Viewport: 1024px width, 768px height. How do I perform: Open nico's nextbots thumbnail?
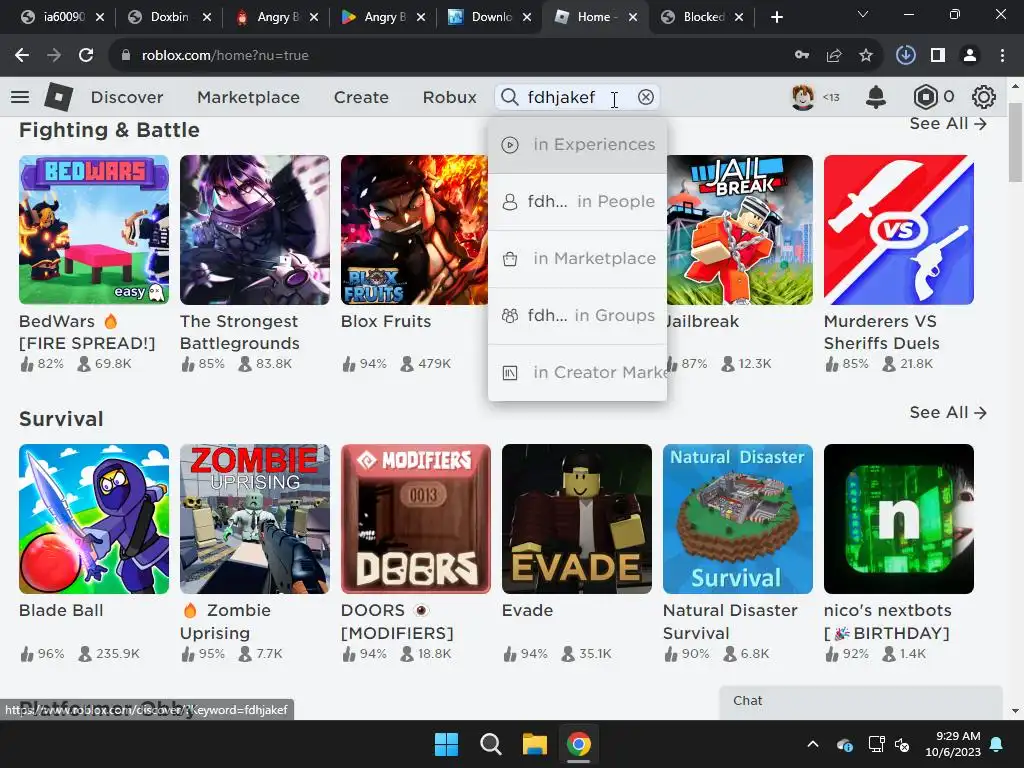coord(899,519)
